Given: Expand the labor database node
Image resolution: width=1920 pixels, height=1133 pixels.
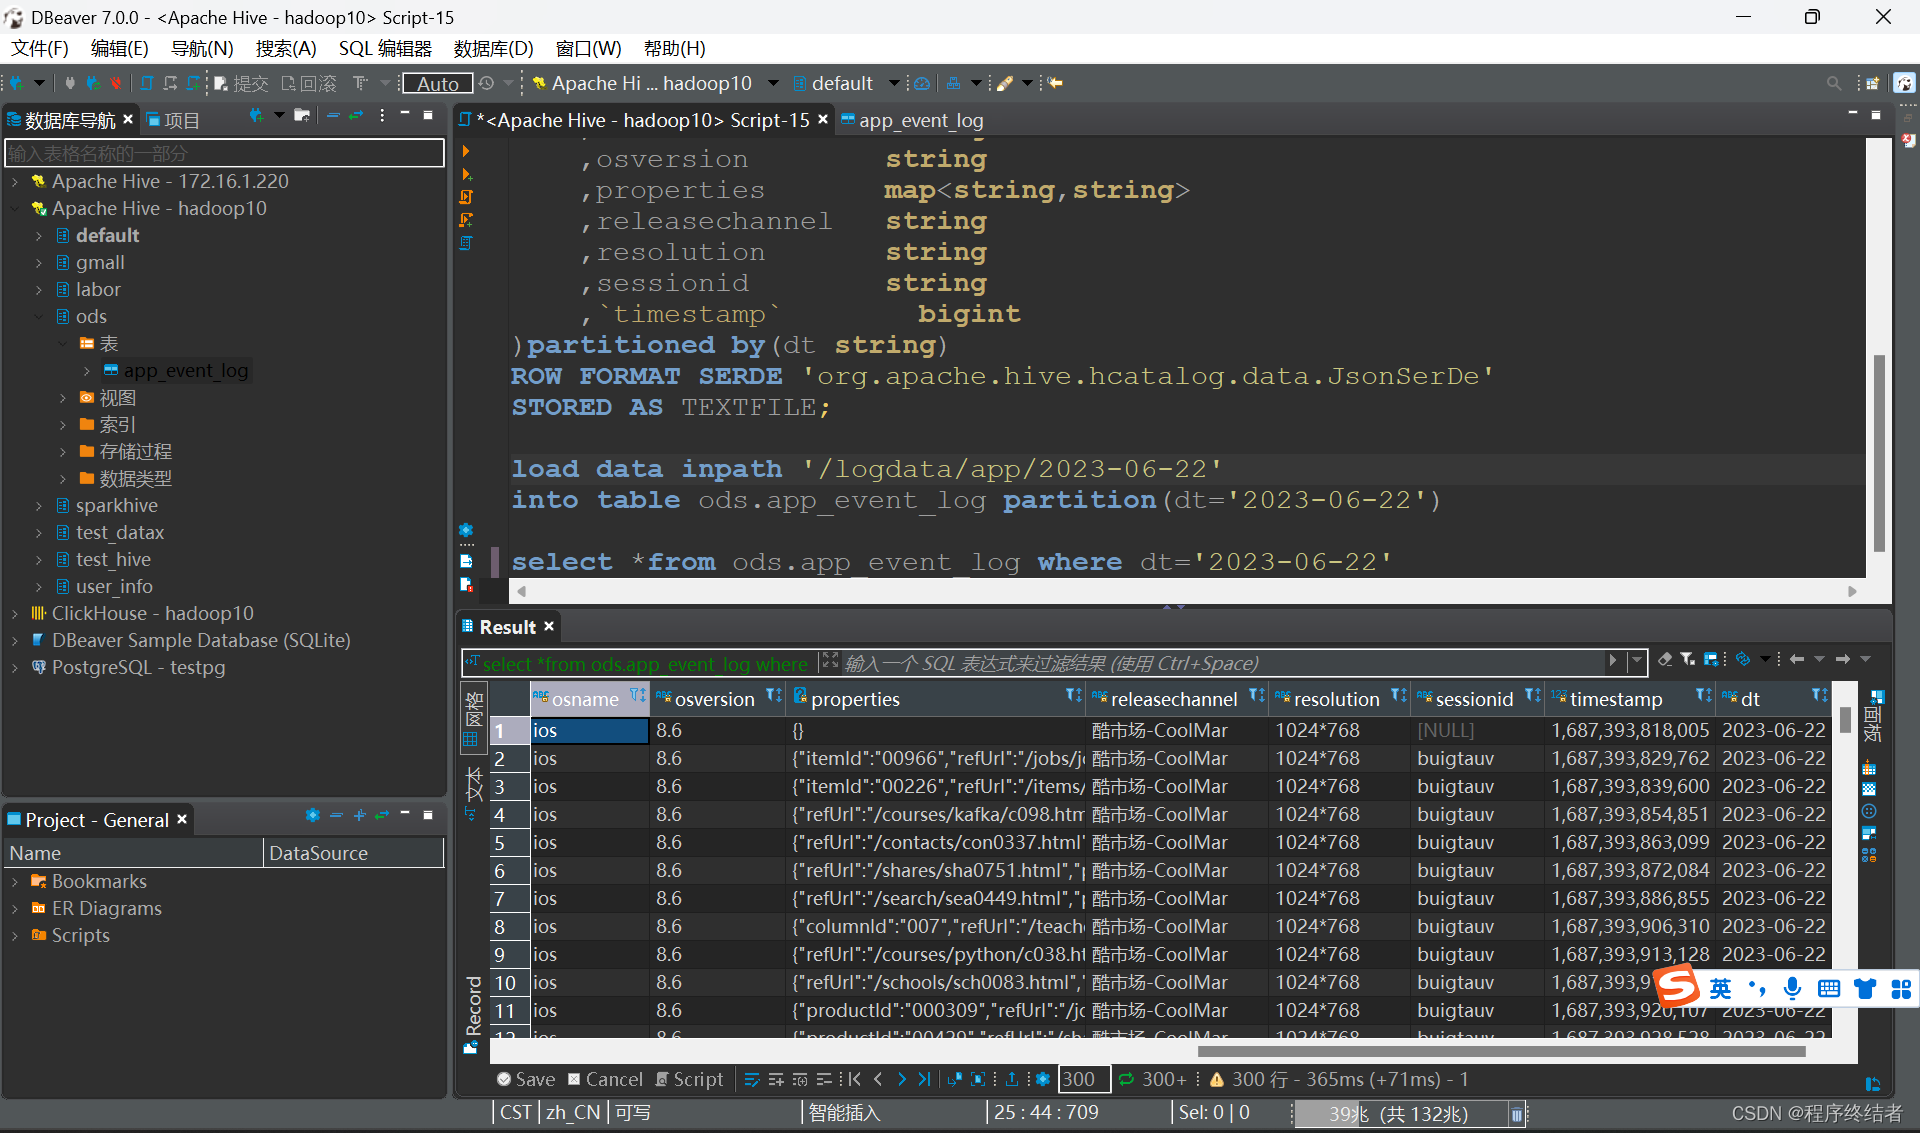Looking at the screenshot, I should click(39, 289).
